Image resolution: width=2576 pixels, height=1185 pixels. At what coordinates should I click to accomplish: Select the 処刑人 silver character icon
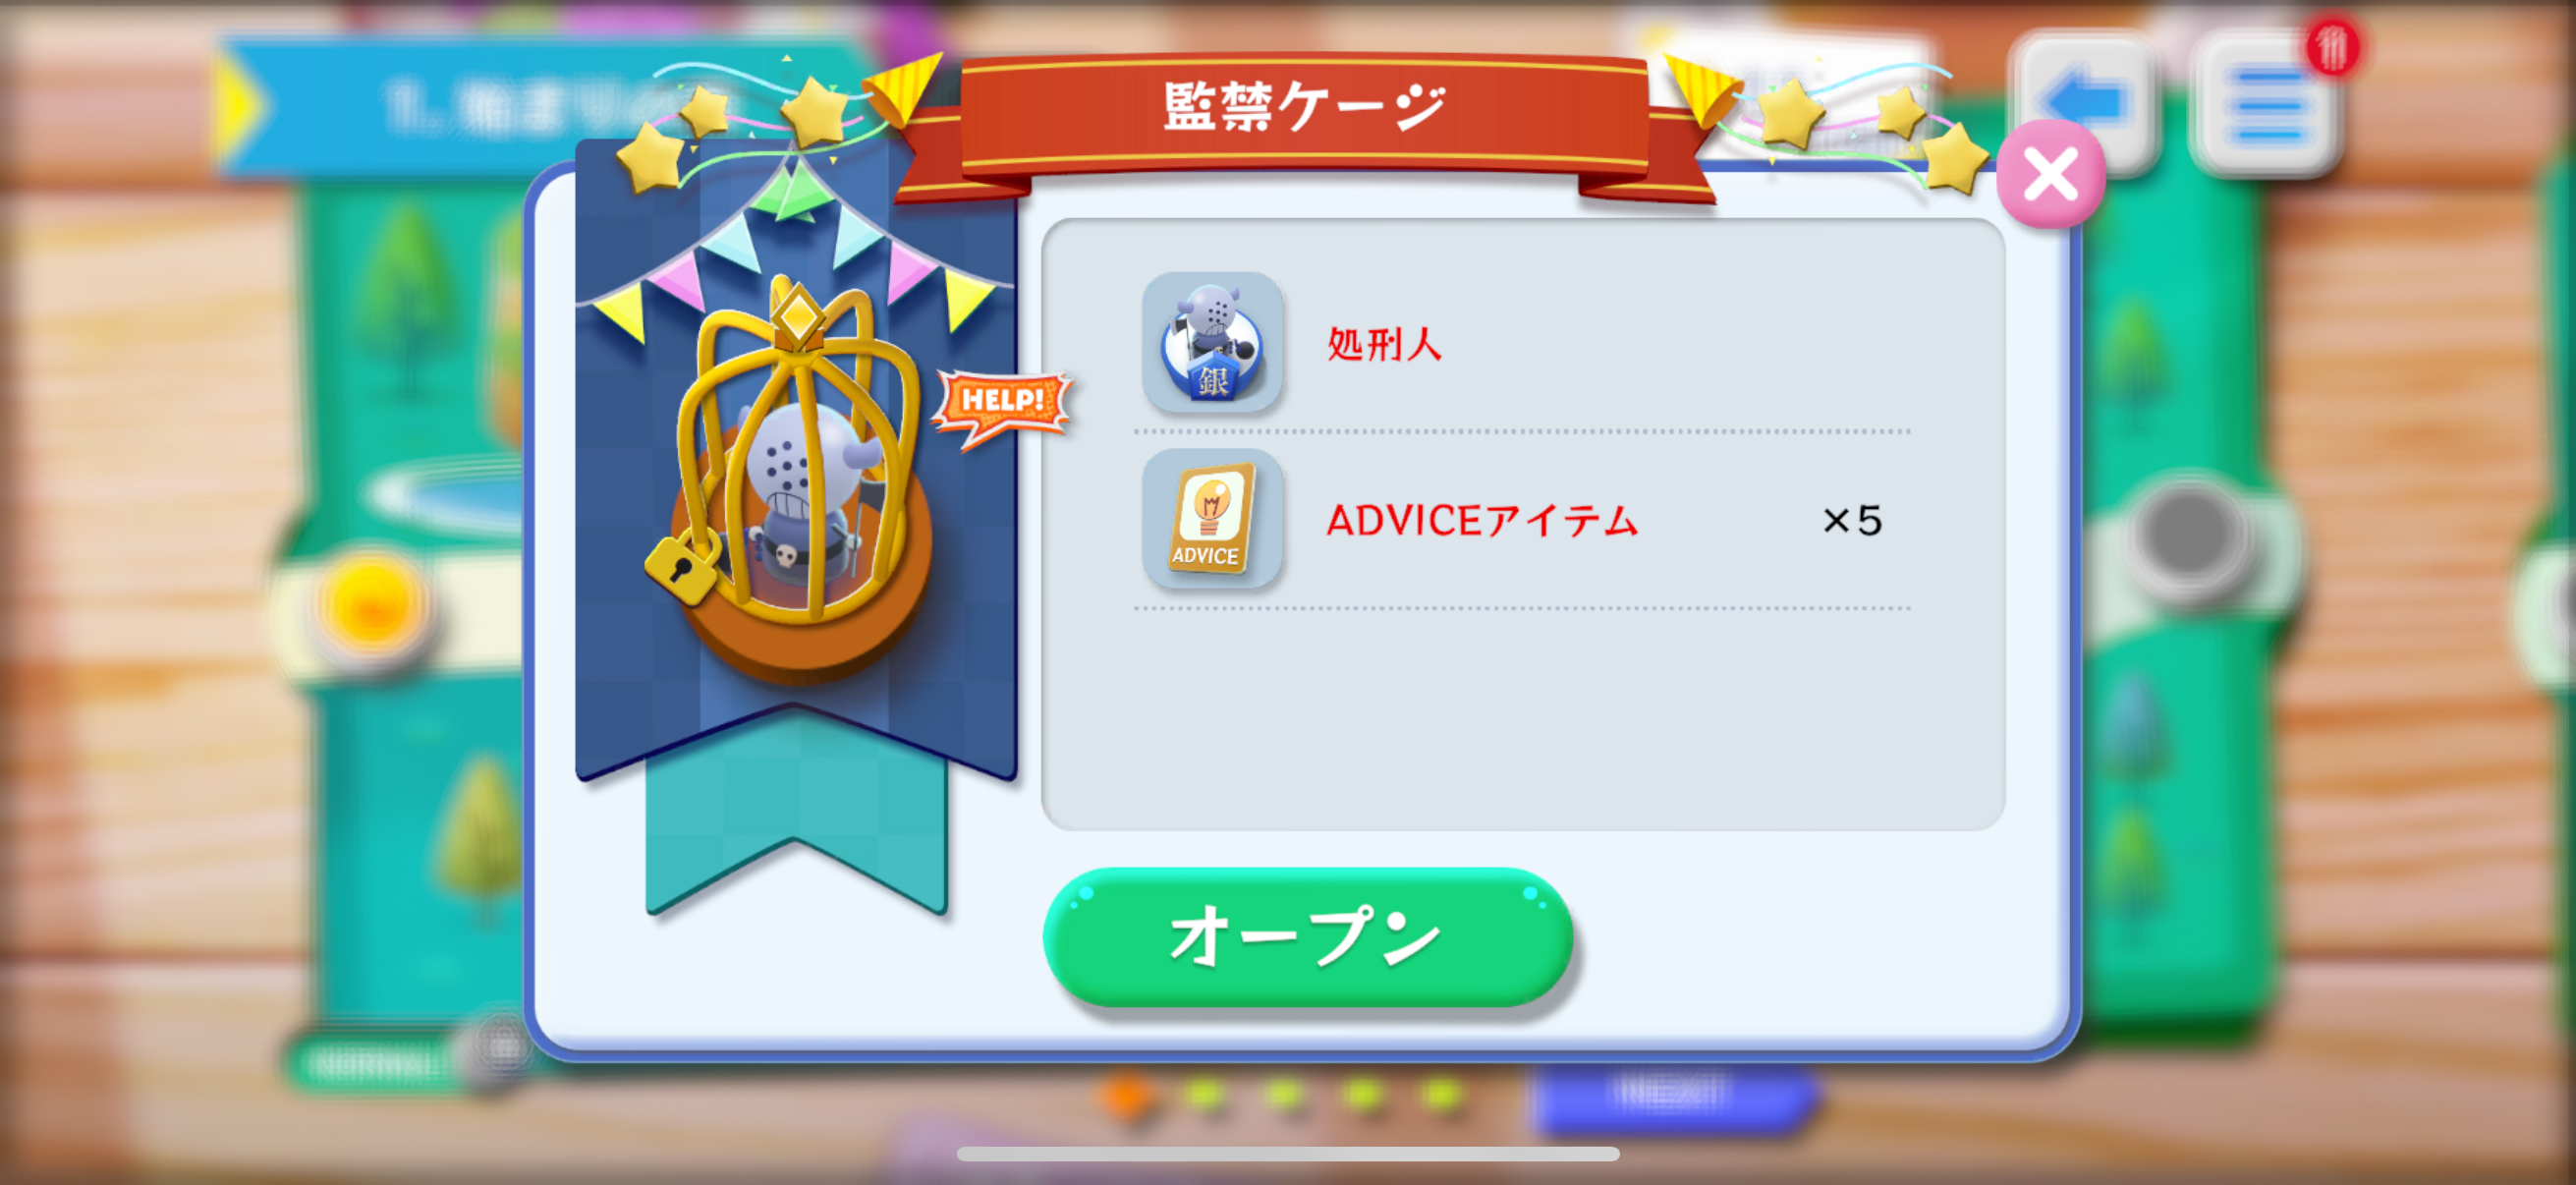pyautogui.click(x=1212, y=343)
